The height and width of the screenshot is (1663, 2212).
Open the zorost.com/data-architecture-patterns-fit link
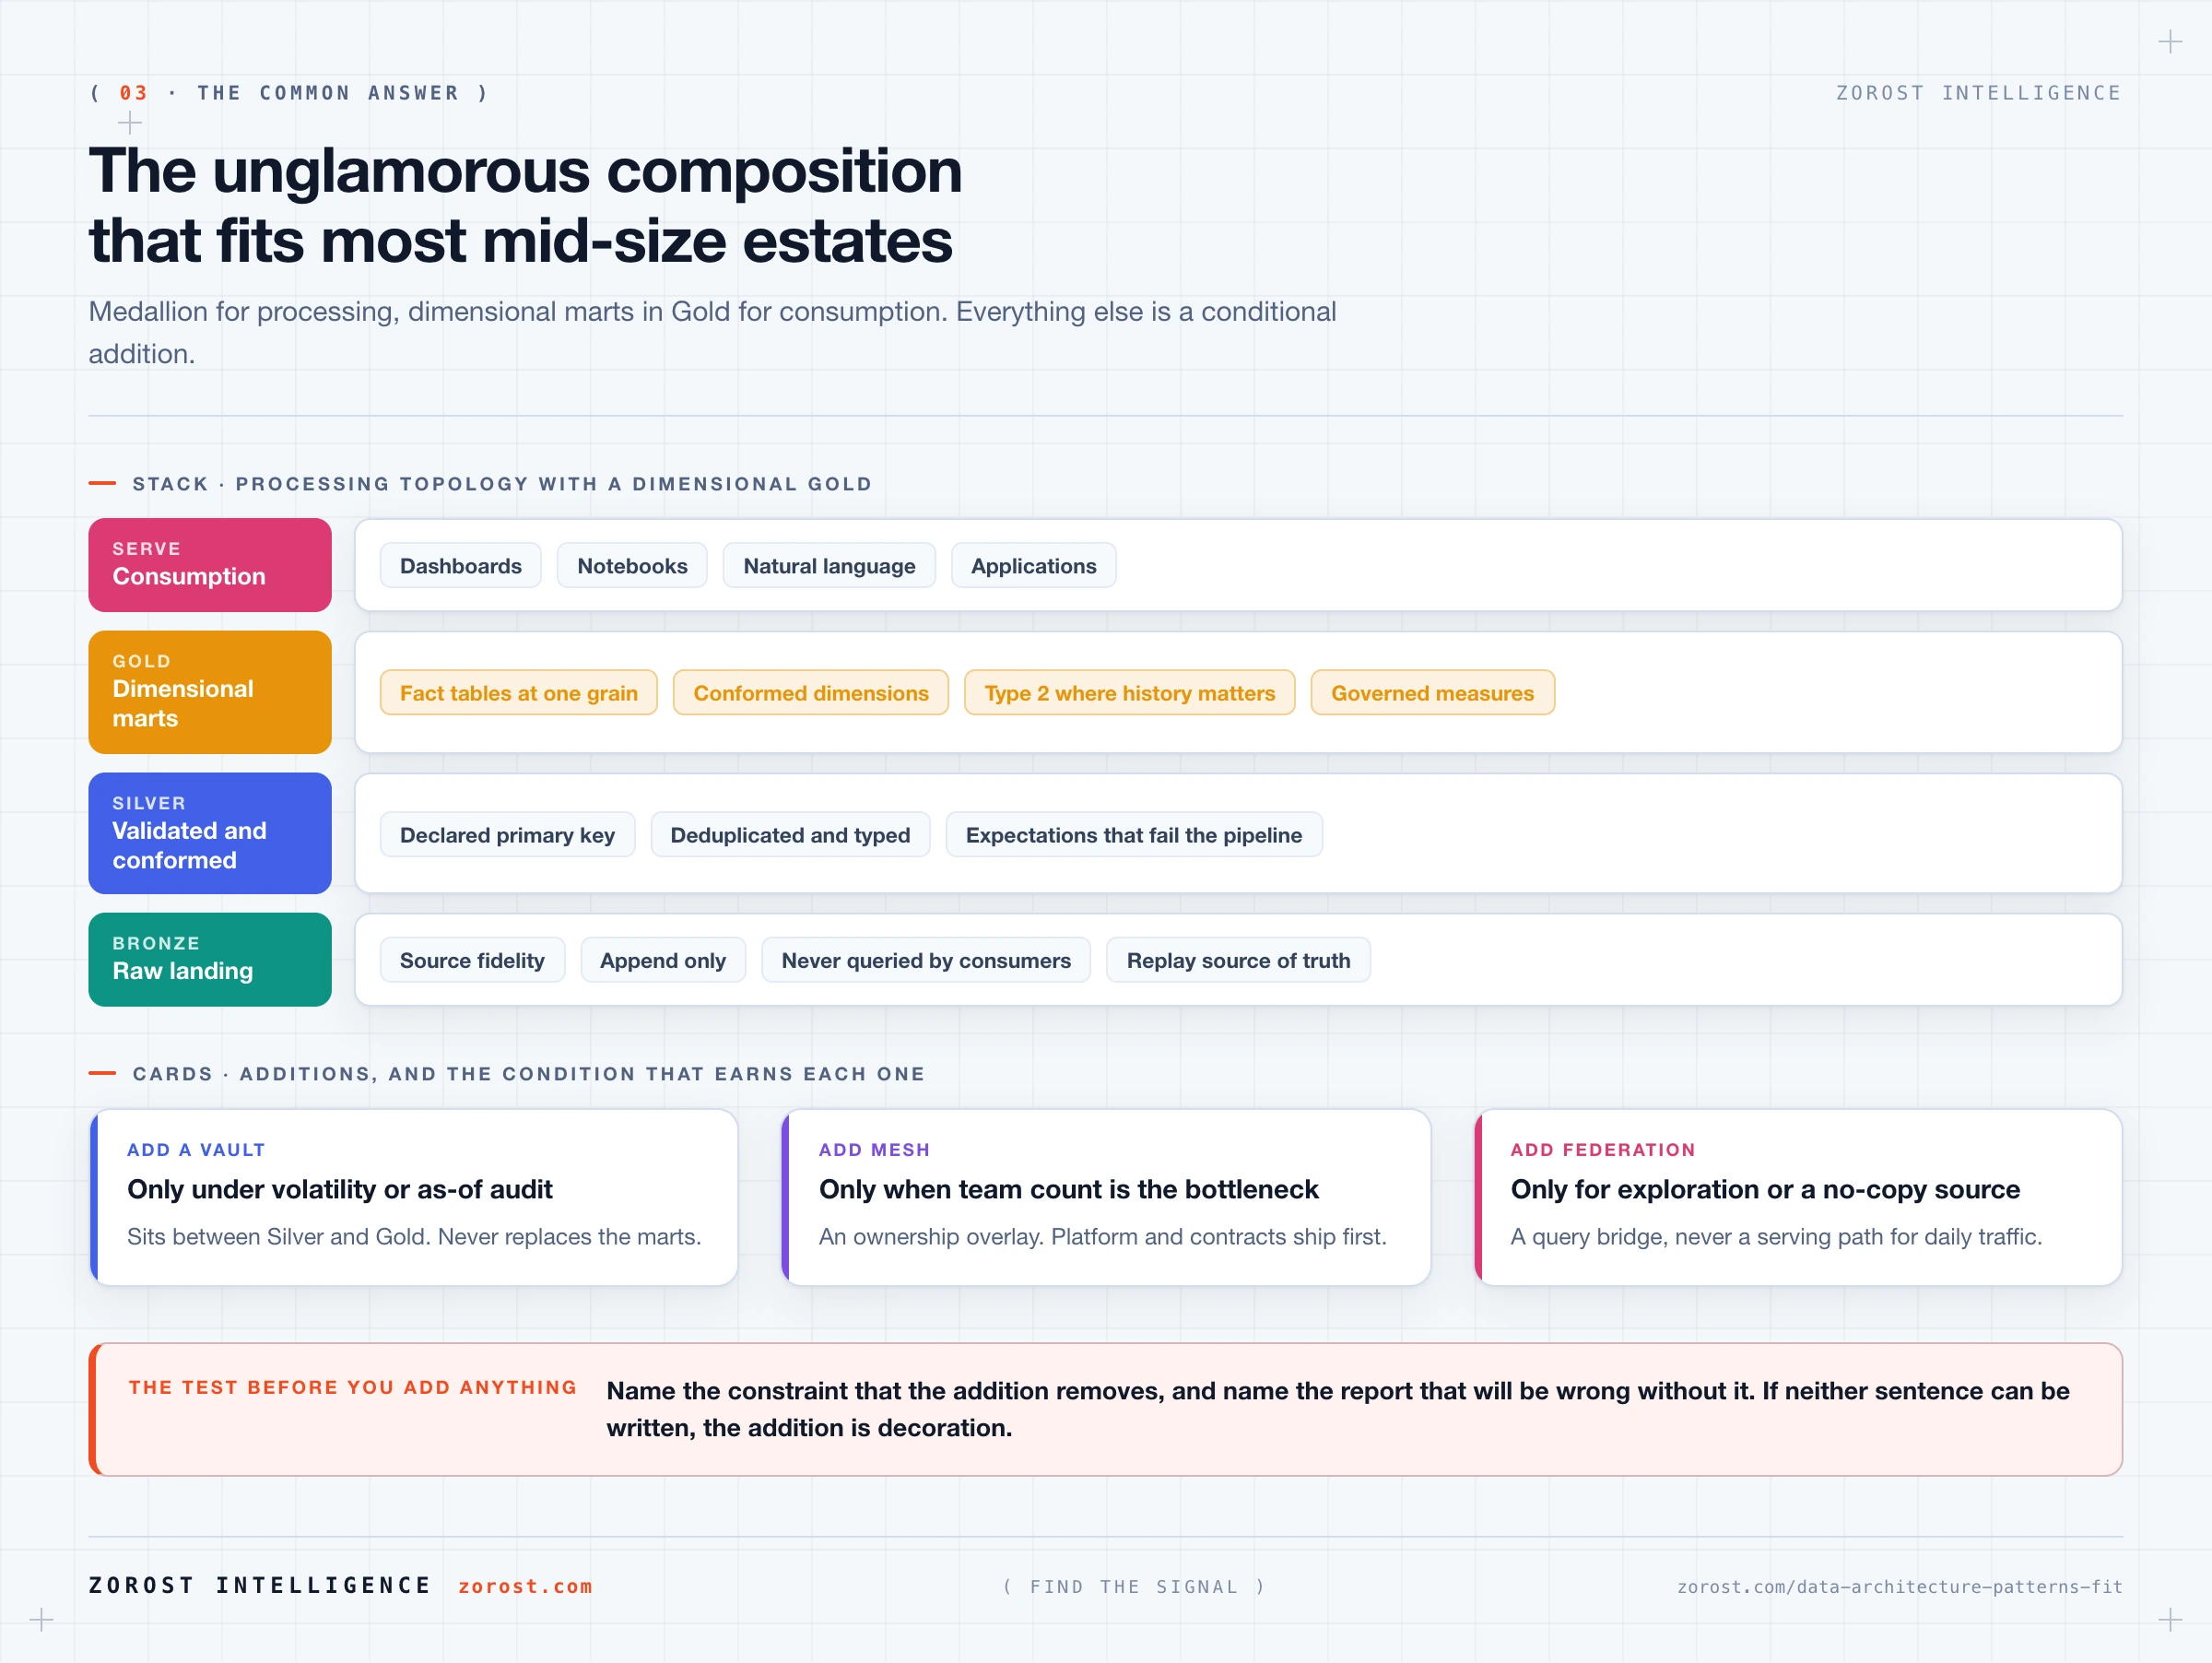(1899, 1586)
